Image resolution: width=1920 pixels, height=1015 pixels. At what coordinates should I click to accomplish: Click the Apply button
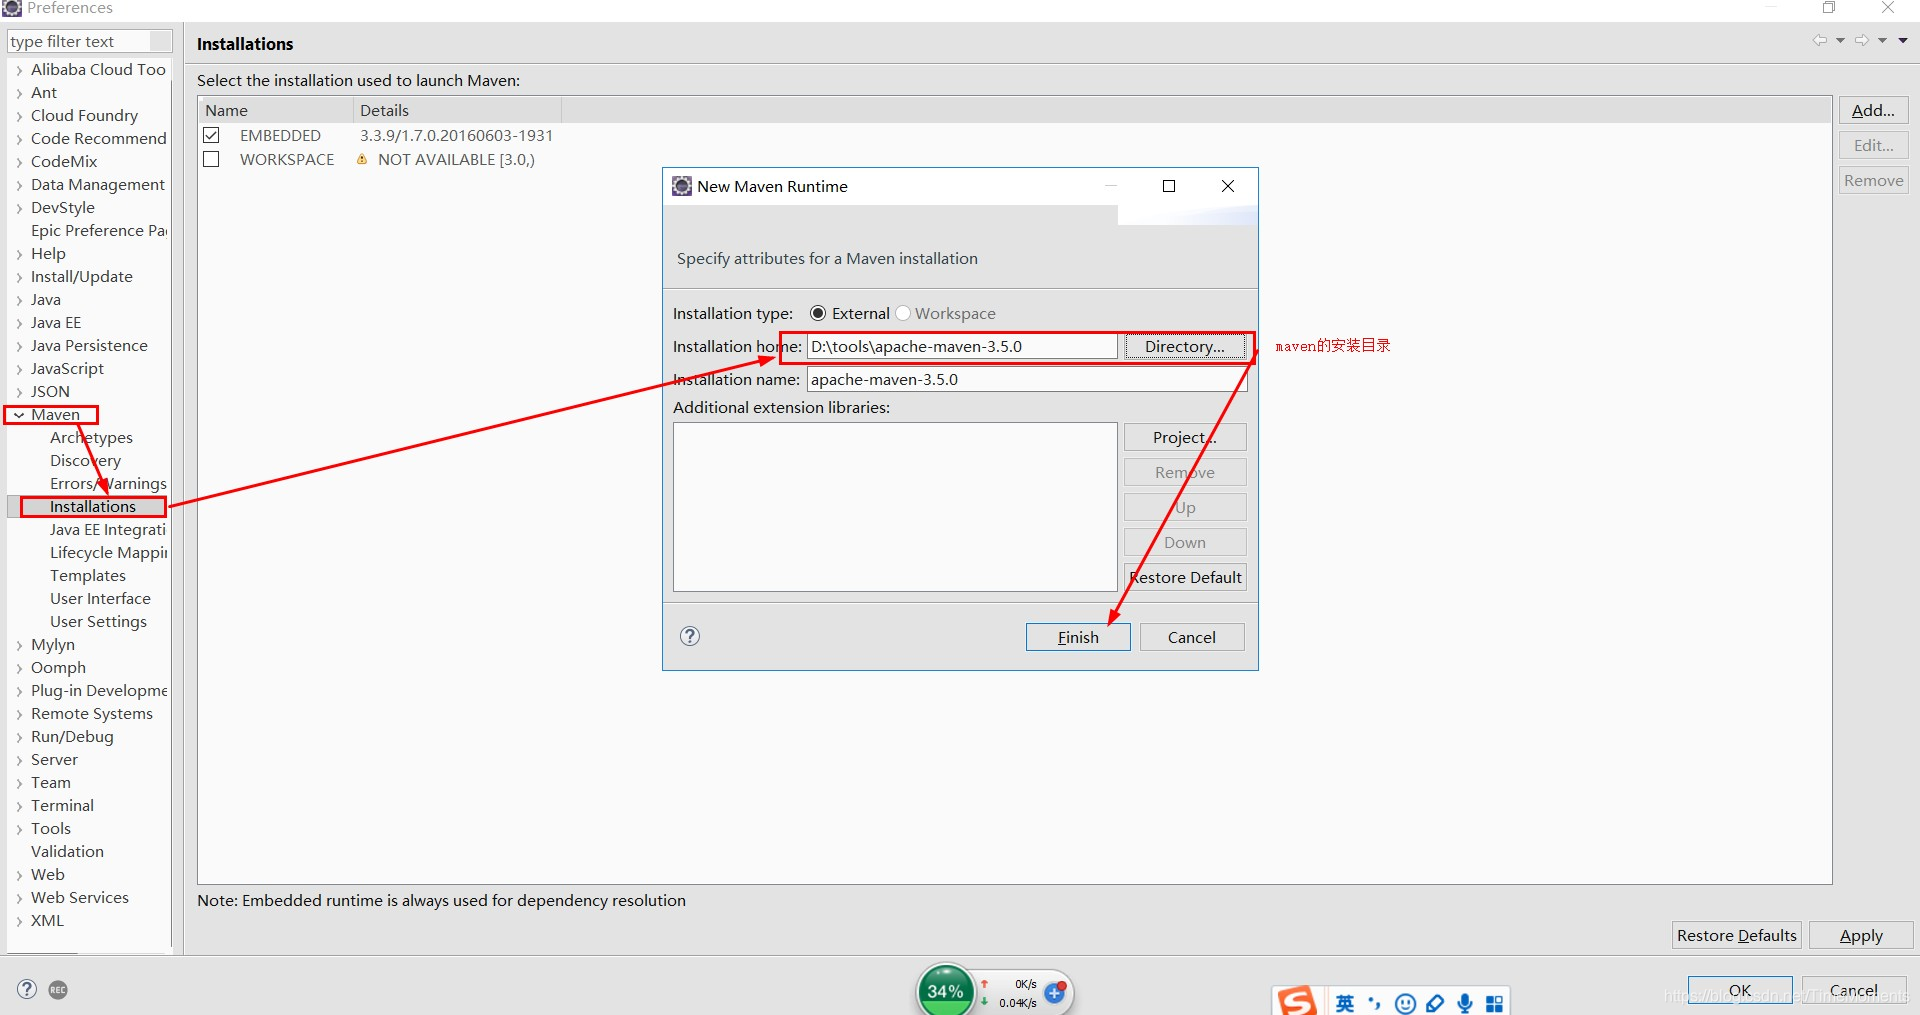coord(1861,935)
